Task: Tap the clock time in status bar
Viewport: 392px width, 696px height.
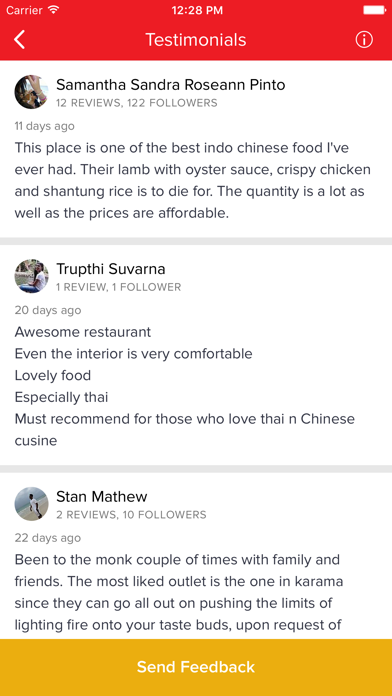Action: 197,10
